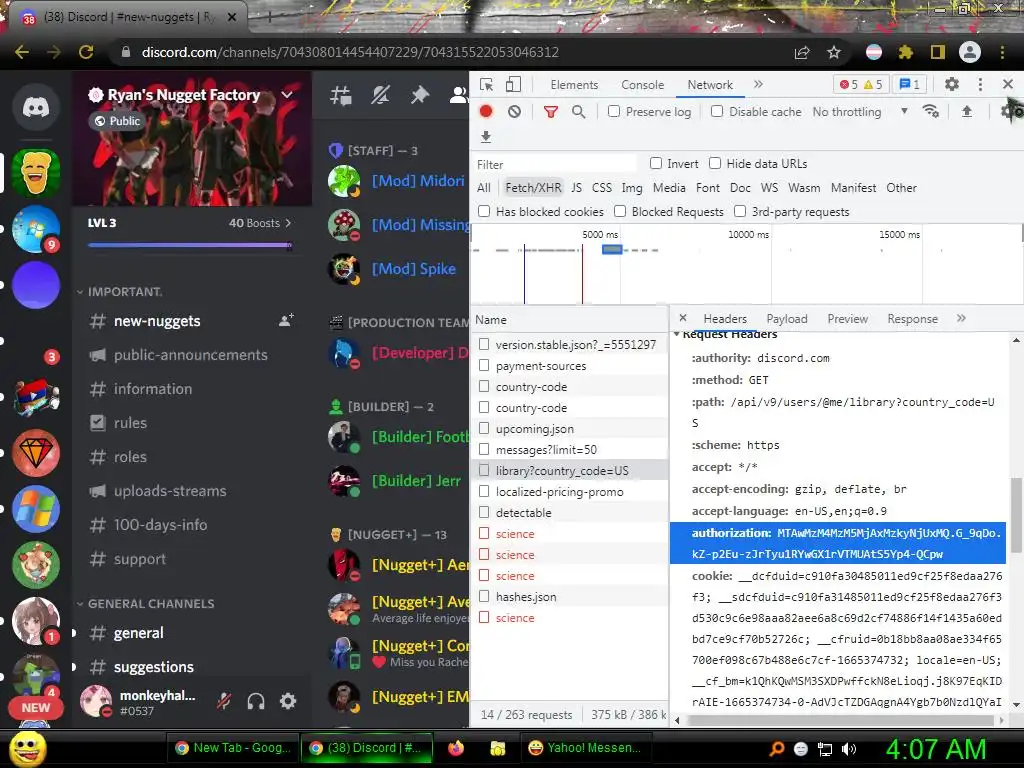Collapse the Request Headers section

click(677, 334)
